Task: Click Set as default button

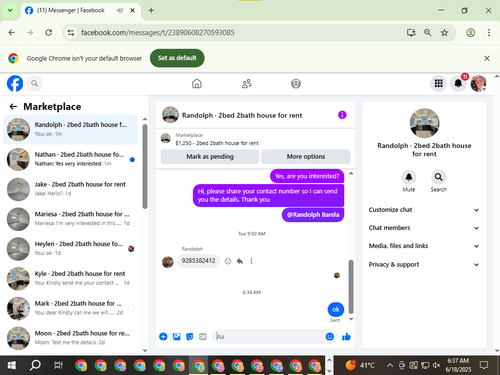Action: [x=177, y=58]
